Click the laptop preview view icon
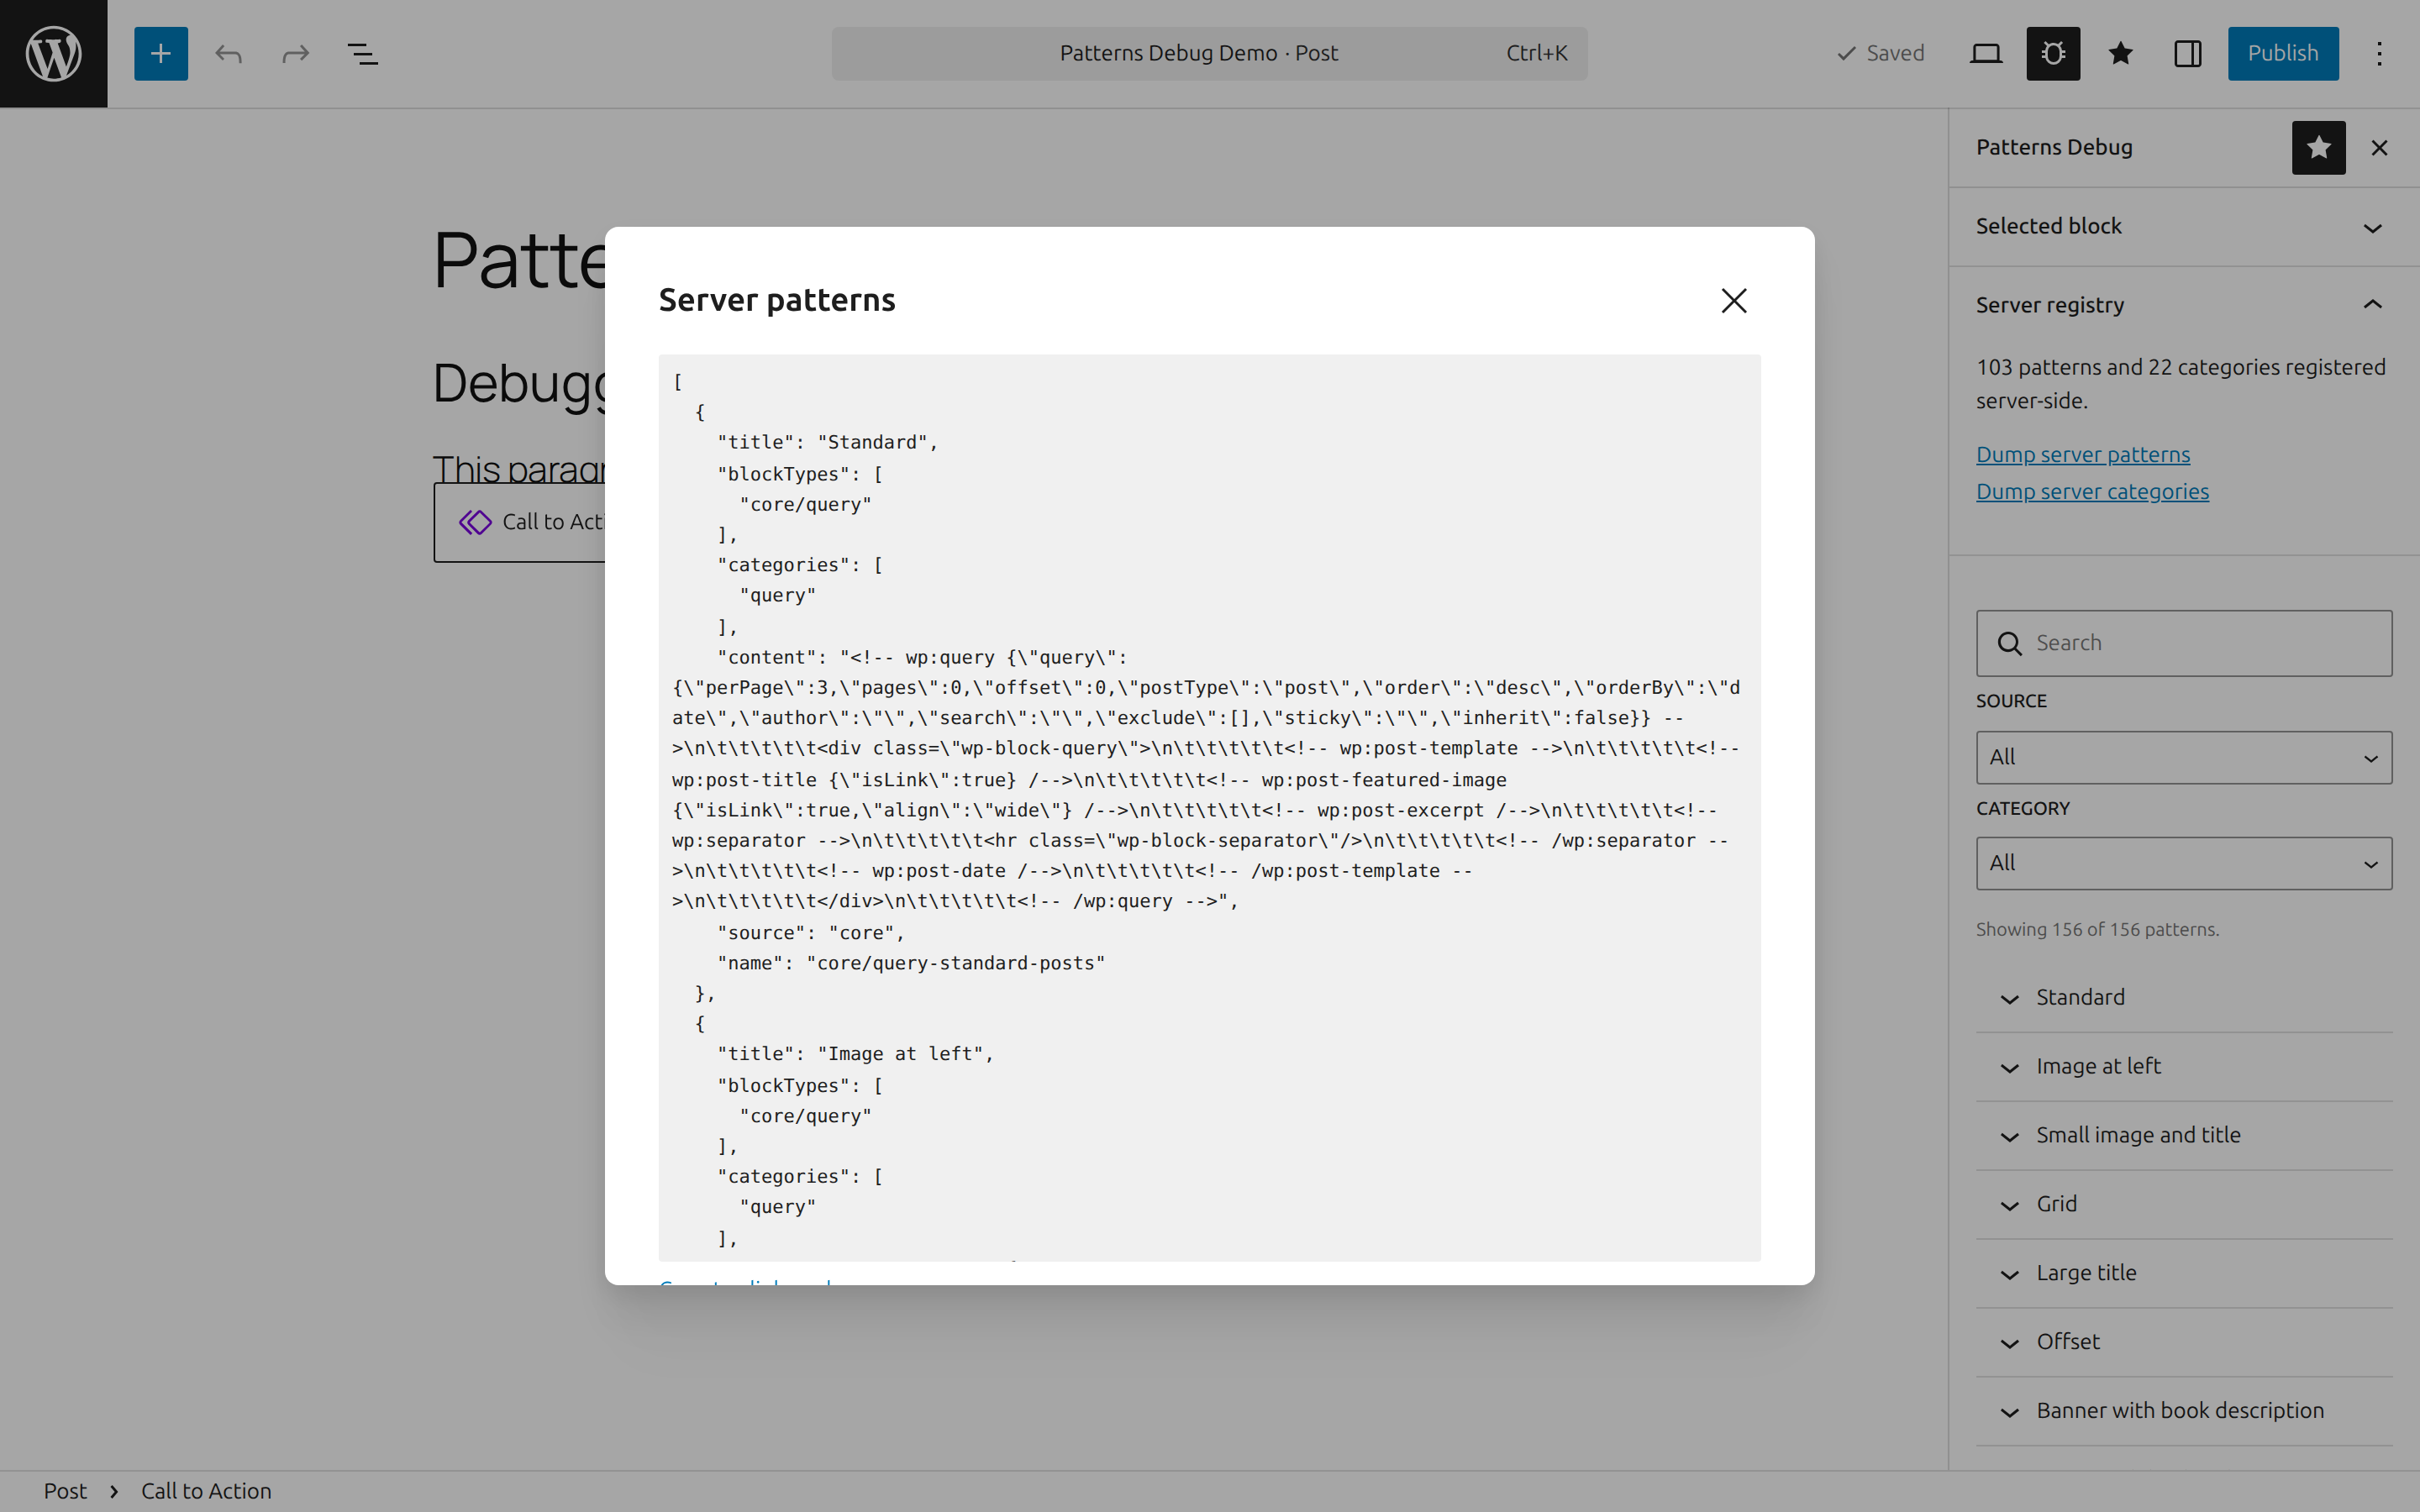 [1986, 53]
